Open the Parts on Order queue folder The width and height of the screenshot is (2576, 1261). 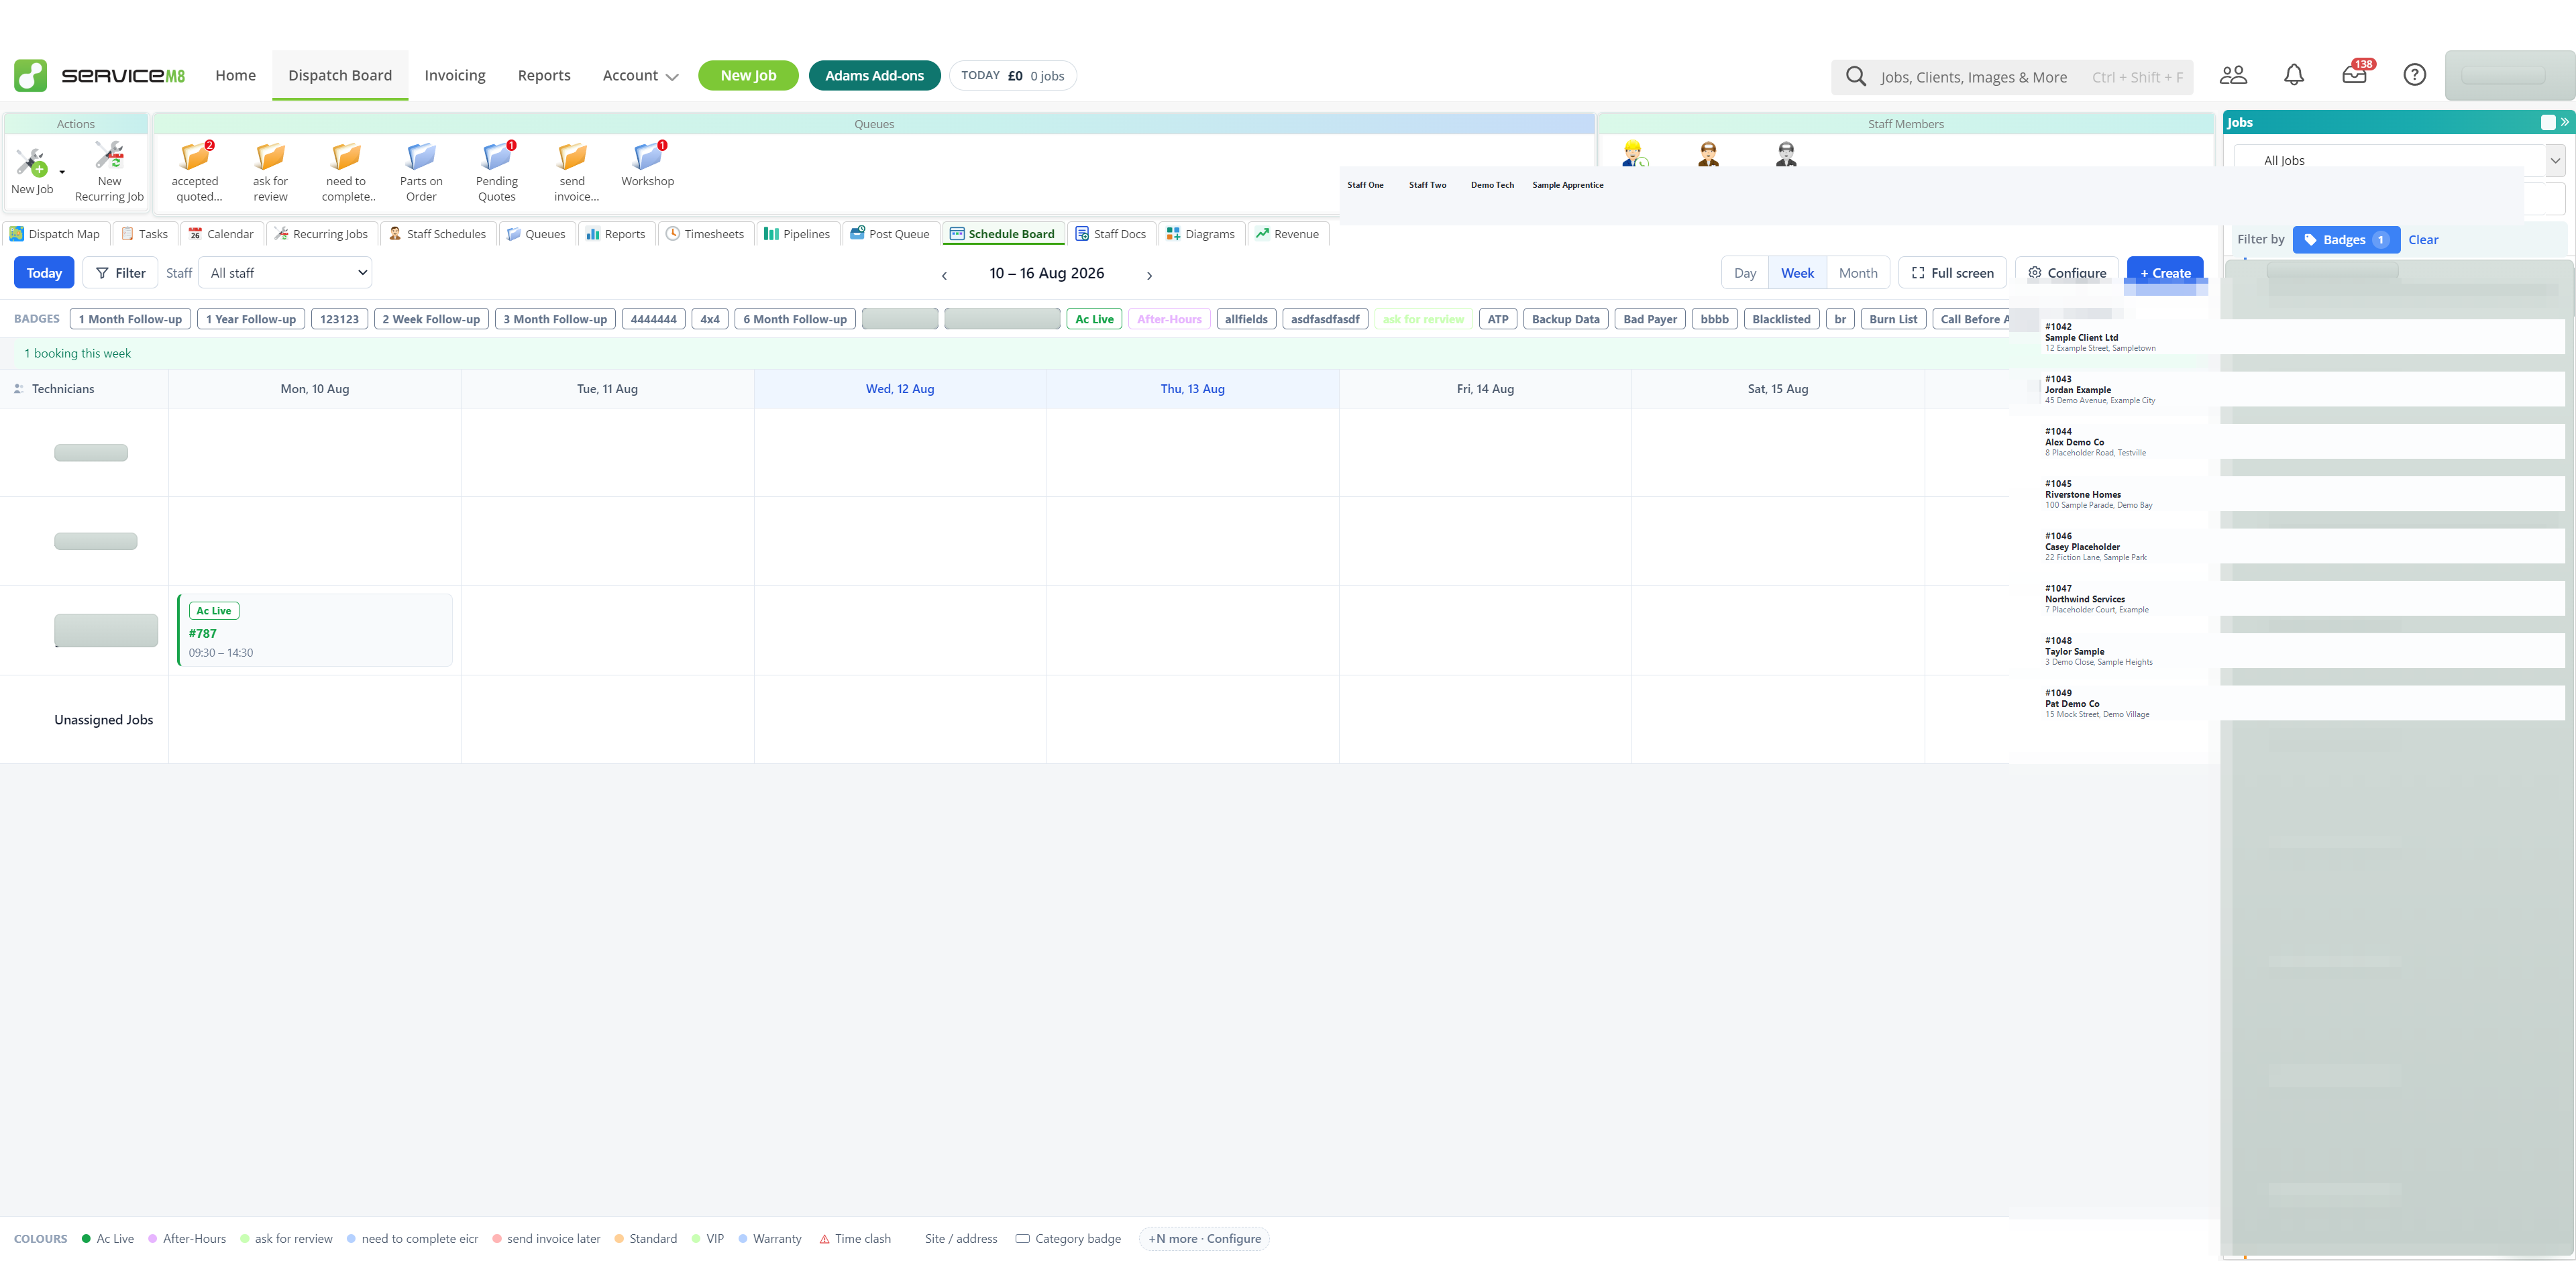(421, 171)
